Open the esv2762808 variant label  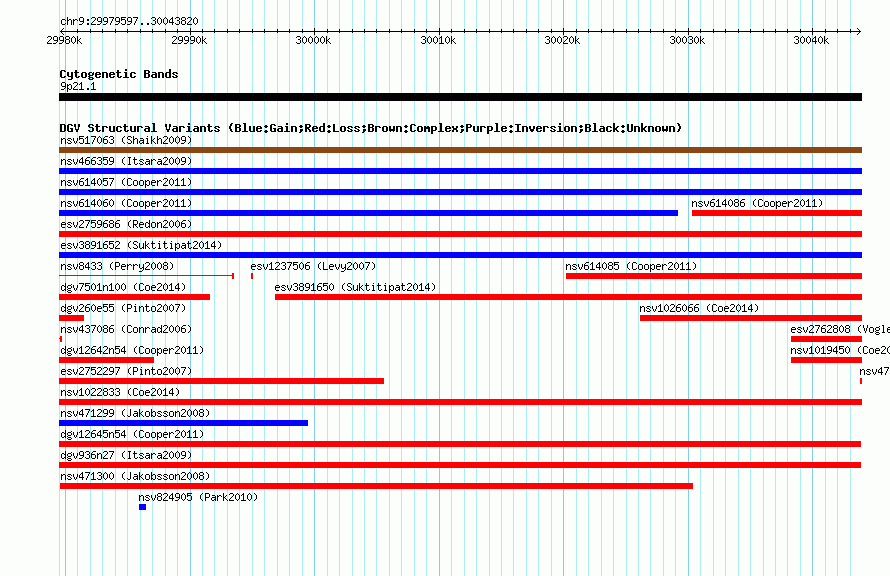pos(840,329)
